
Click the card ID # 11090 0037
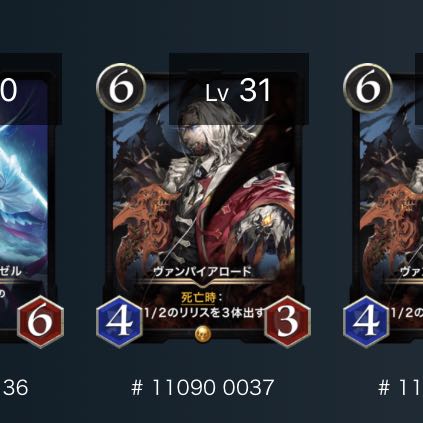[x=202, y=388]
